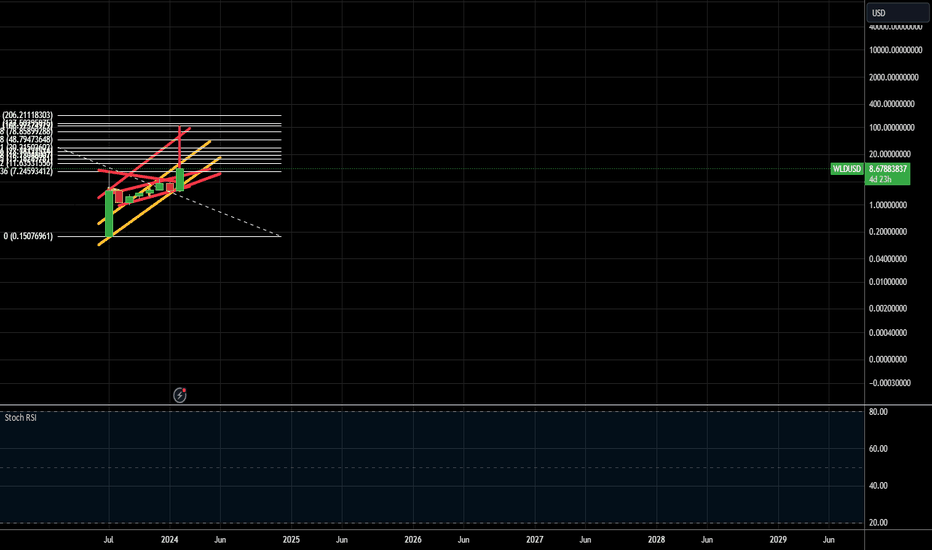Click the 0.01000000 price axis label

(888, 282)
